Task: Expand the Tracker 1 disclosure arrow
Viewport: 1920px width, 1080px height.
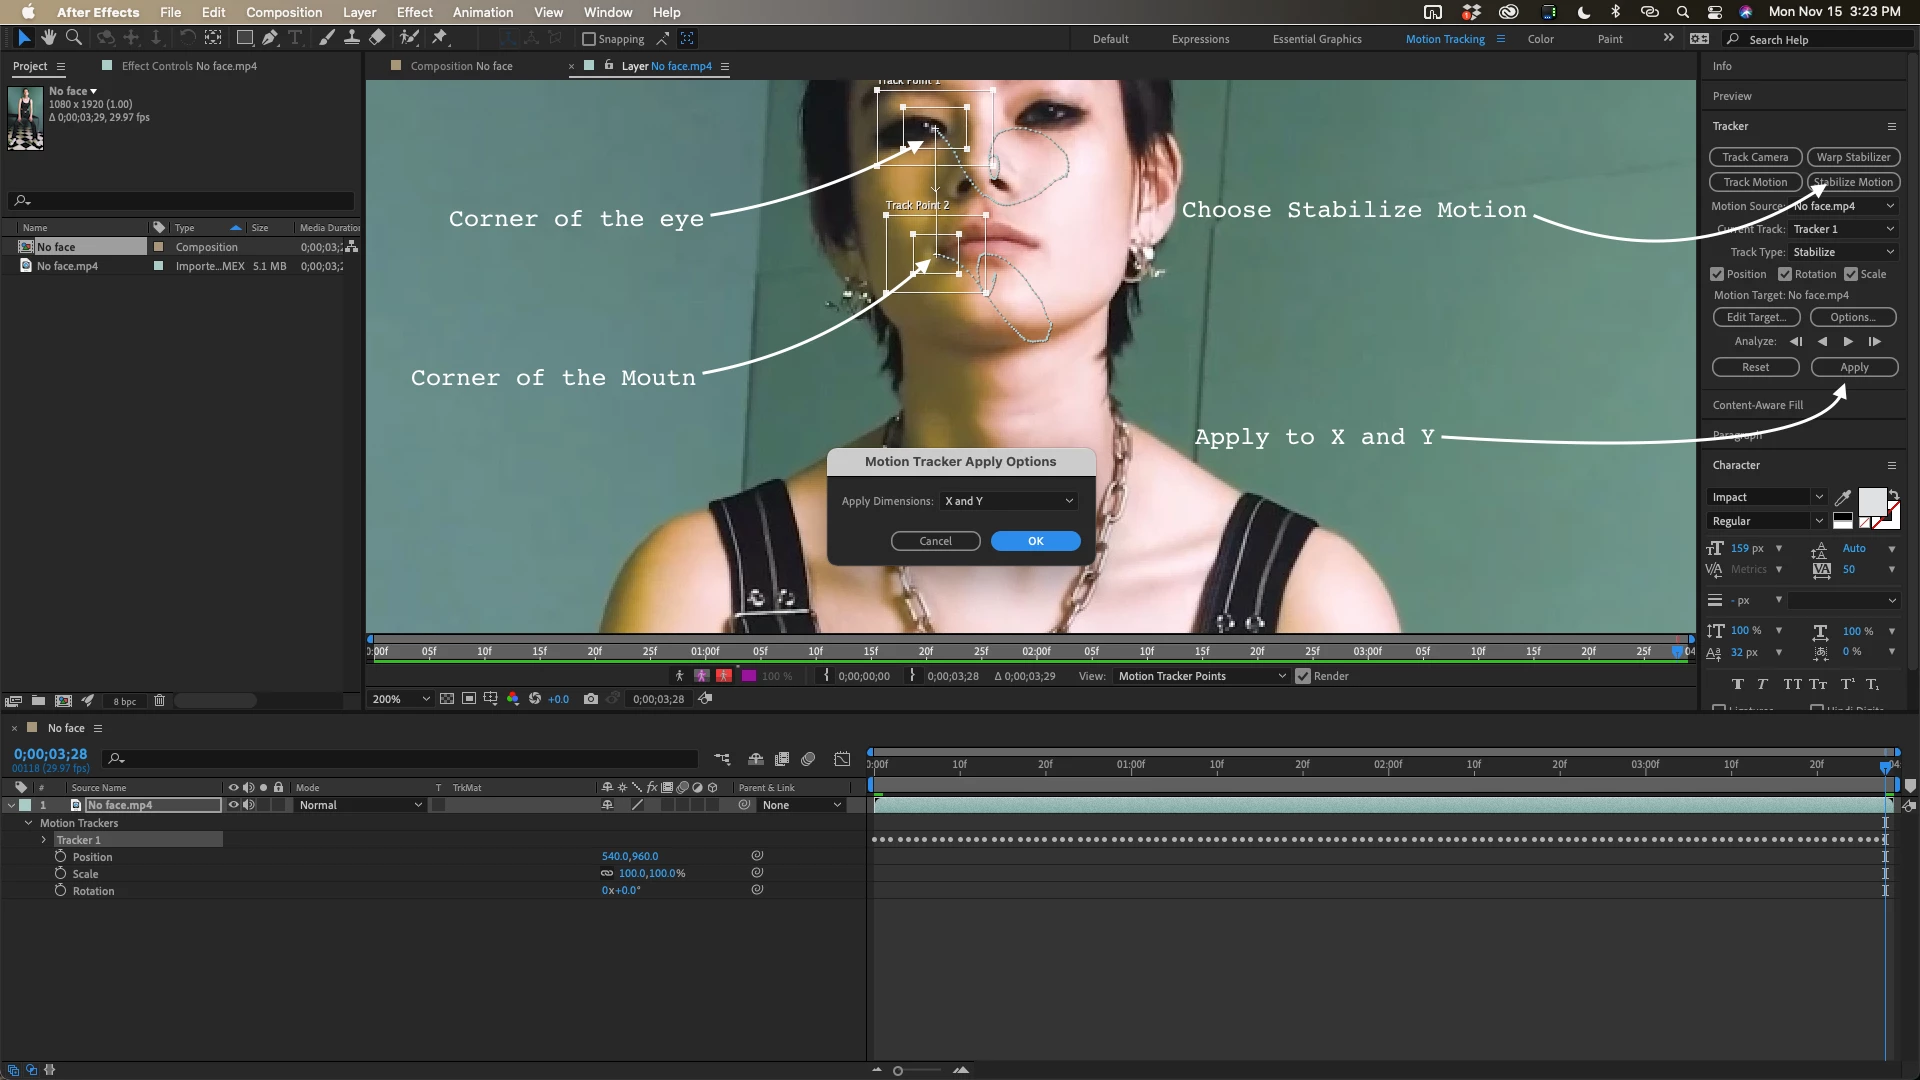Action: (x=44, y=840)
